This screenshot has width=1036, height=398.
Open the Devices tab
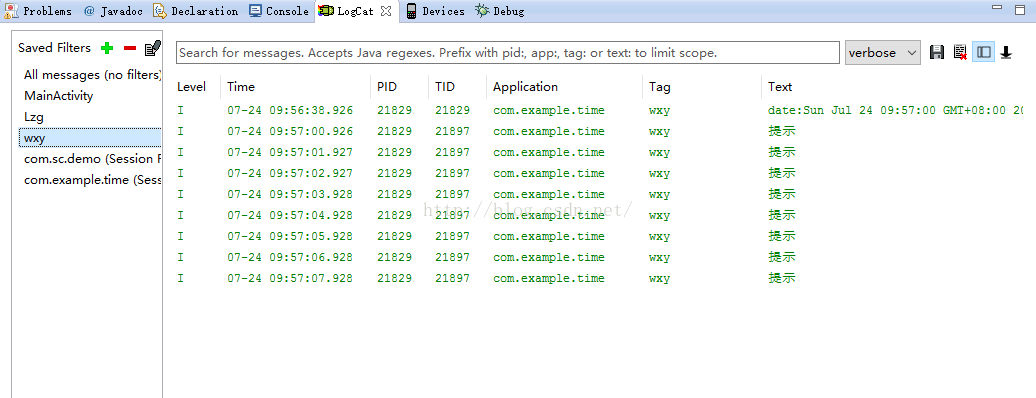(x=435, y=11)
